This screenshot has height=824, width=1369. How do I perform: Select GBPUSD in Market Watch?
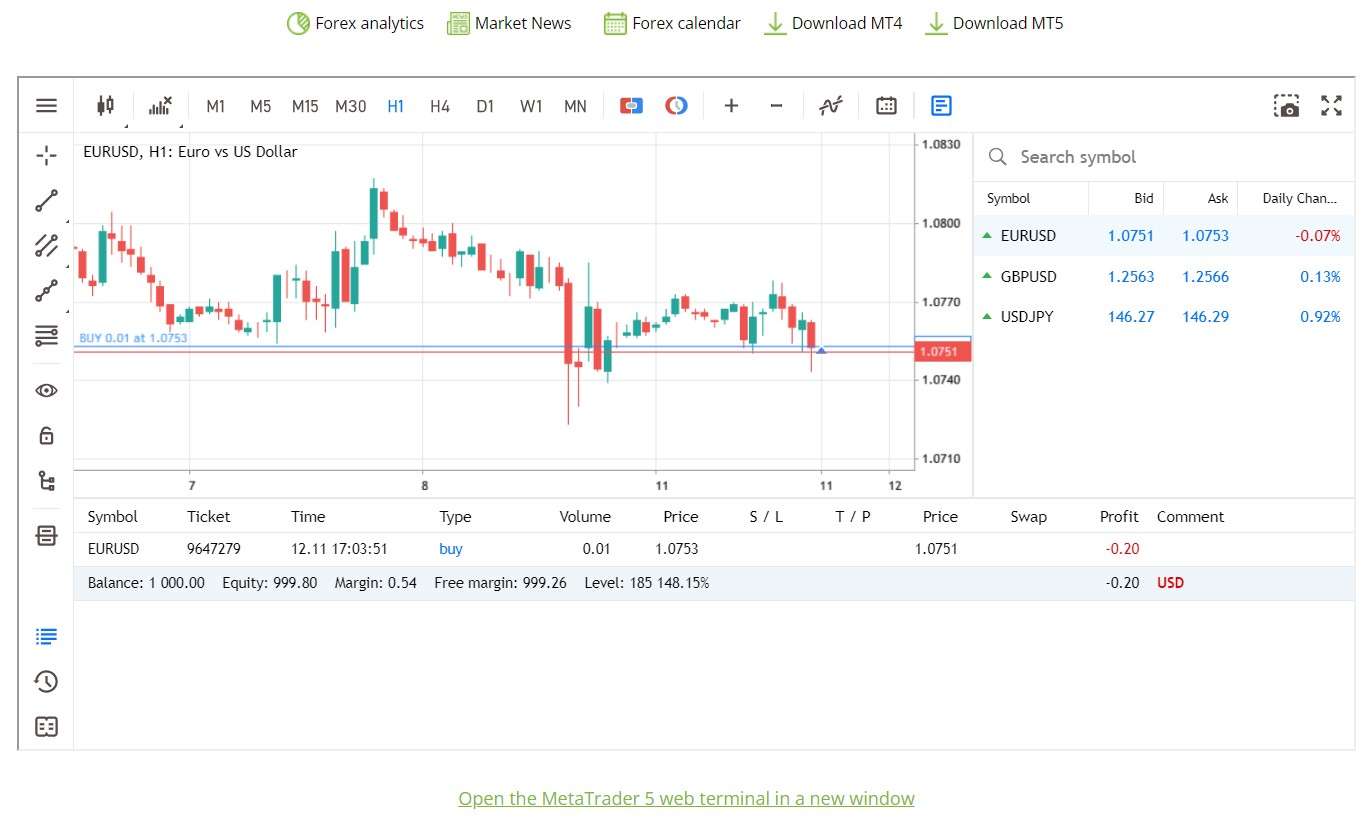1164,277
